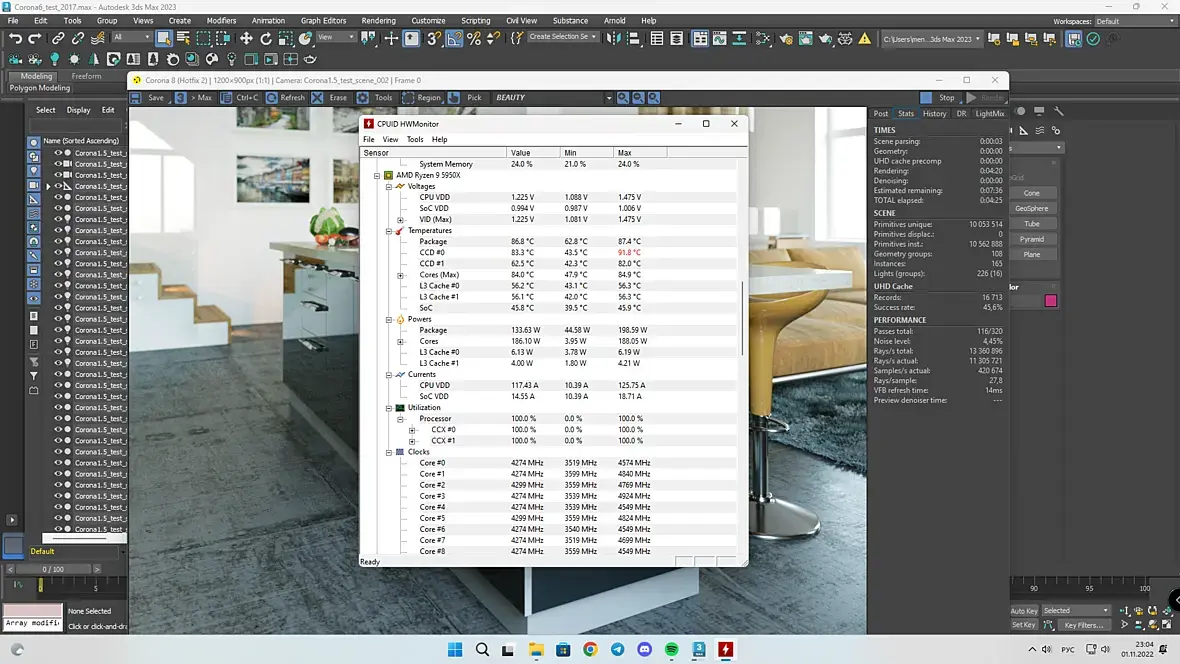Open Spotify from the taskbar
This screenshot has width=1180, height=664.
672,650
